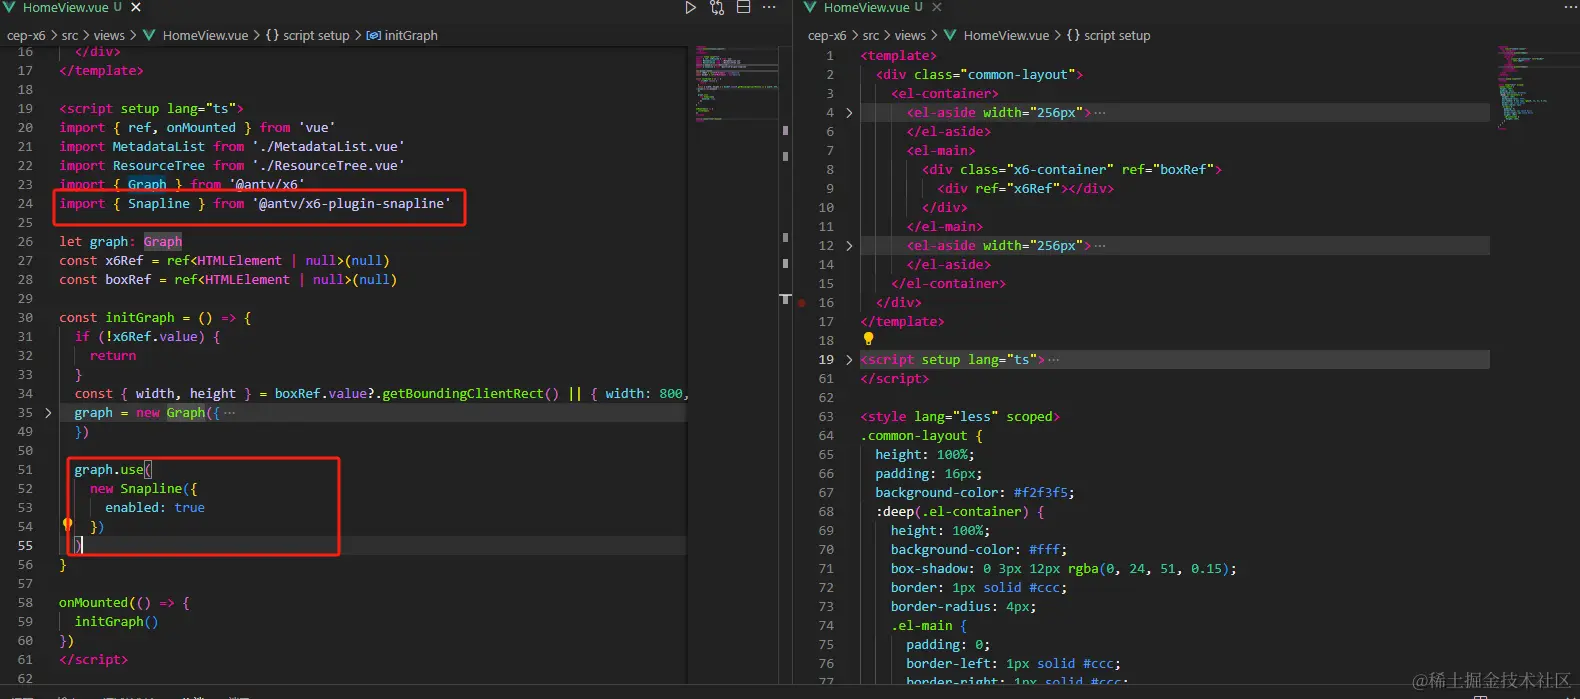Image resolution: width=1580 pixels, height=699 pixels.
Task: Click the rgba(0, 24, 51, 0.15) value
Action: pos(1148,569)
